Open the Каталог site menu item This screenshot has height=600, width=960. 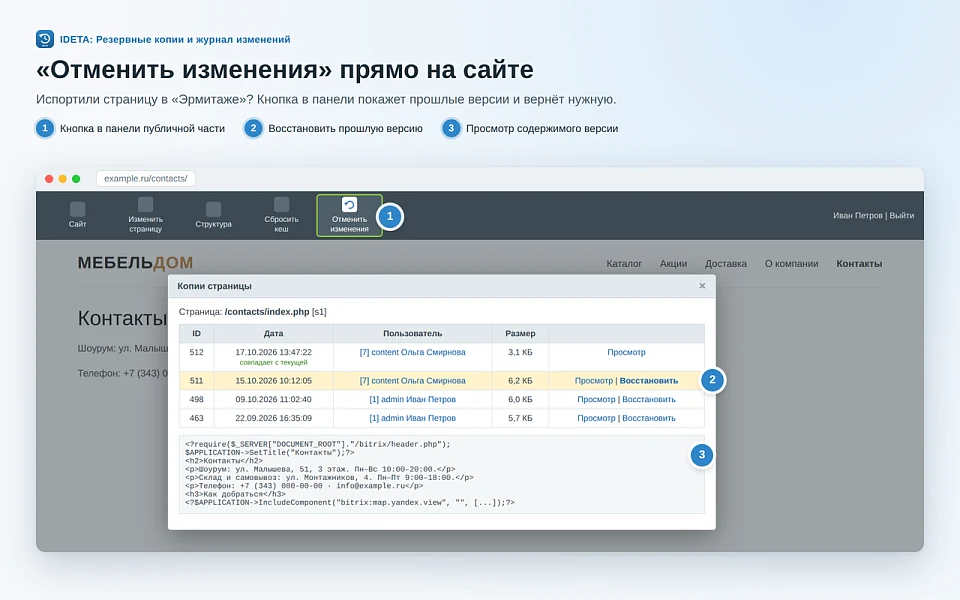click(624, 263)
